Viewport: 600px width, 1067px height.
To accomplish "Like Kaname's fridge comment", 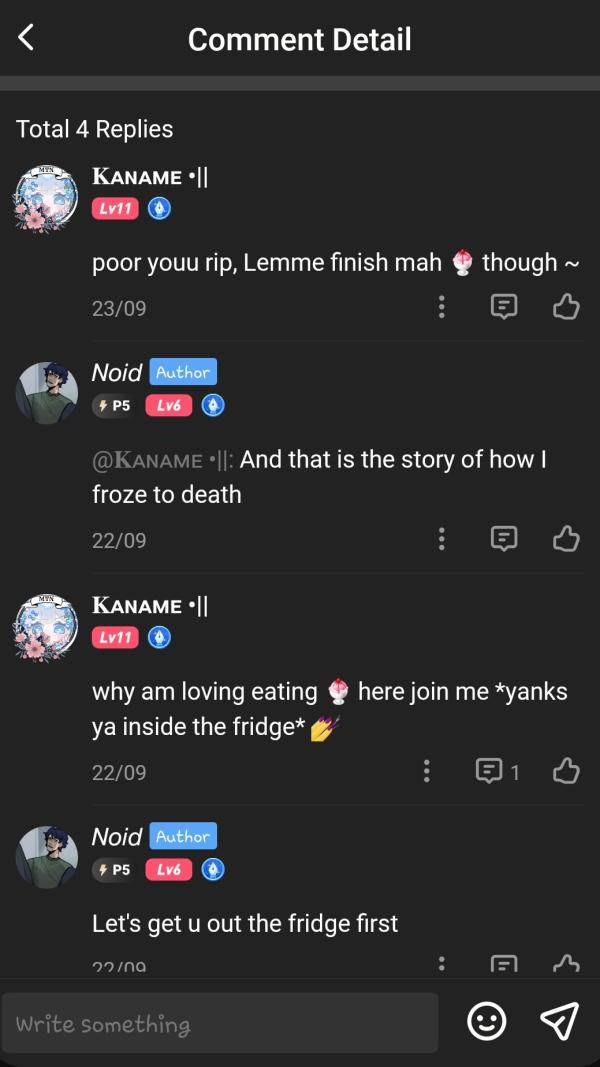I will pyautogui.click(x=565, y=771).
